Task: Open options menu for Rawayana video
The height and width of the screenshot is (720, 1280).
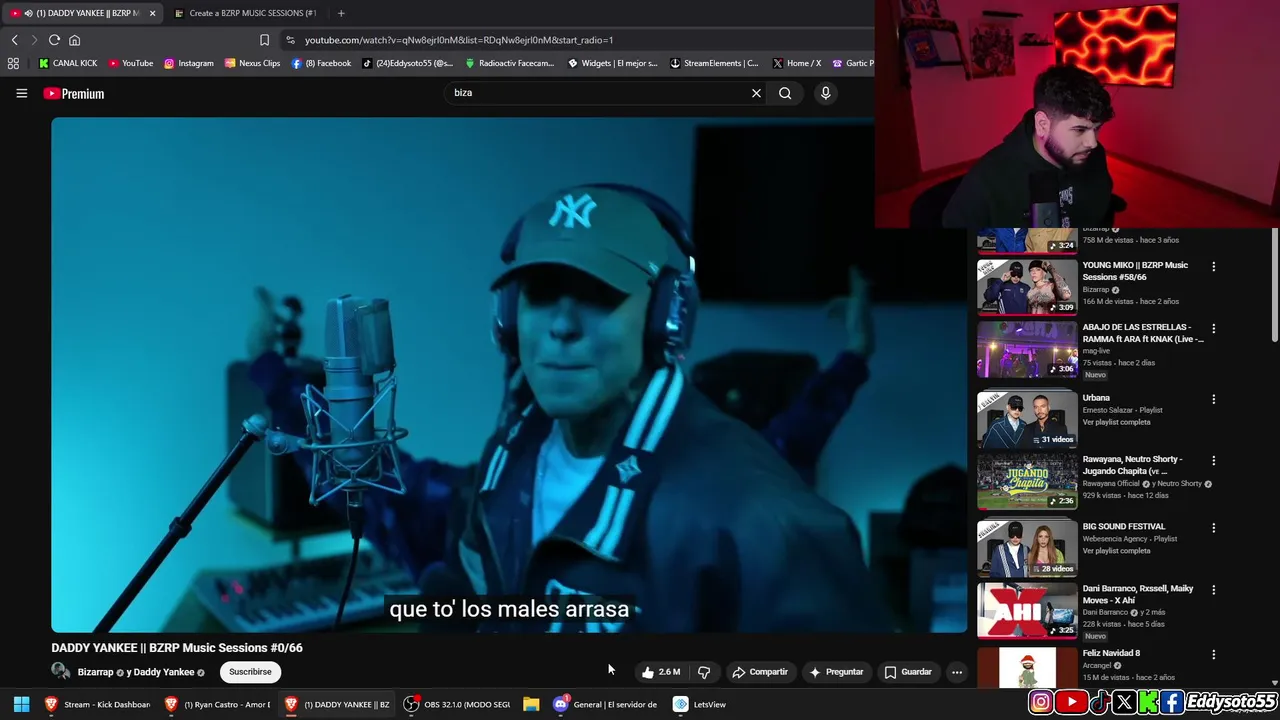Action: (x=1214, y=461)
